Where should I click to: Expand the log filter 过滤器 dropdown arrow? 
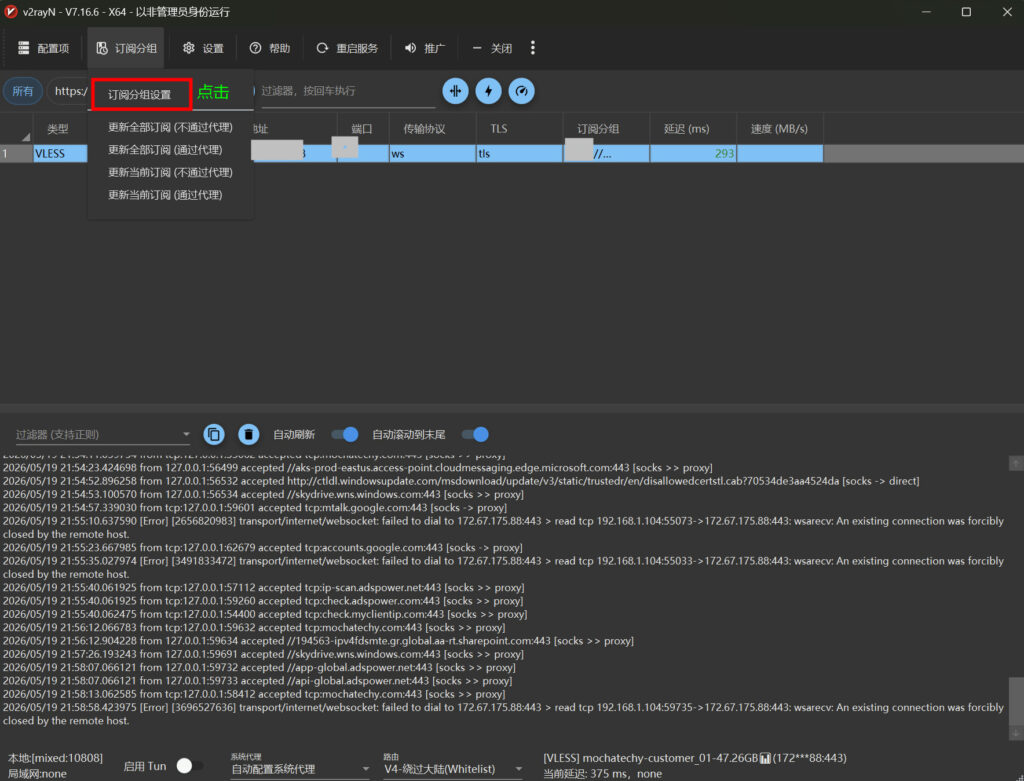(186, 434)
